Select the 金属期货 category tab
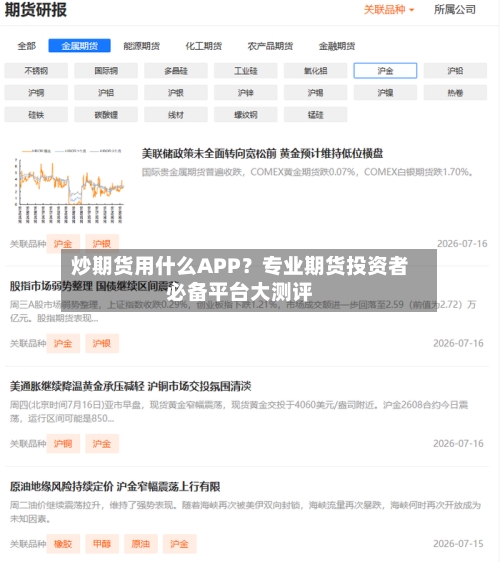 (80, 46)
